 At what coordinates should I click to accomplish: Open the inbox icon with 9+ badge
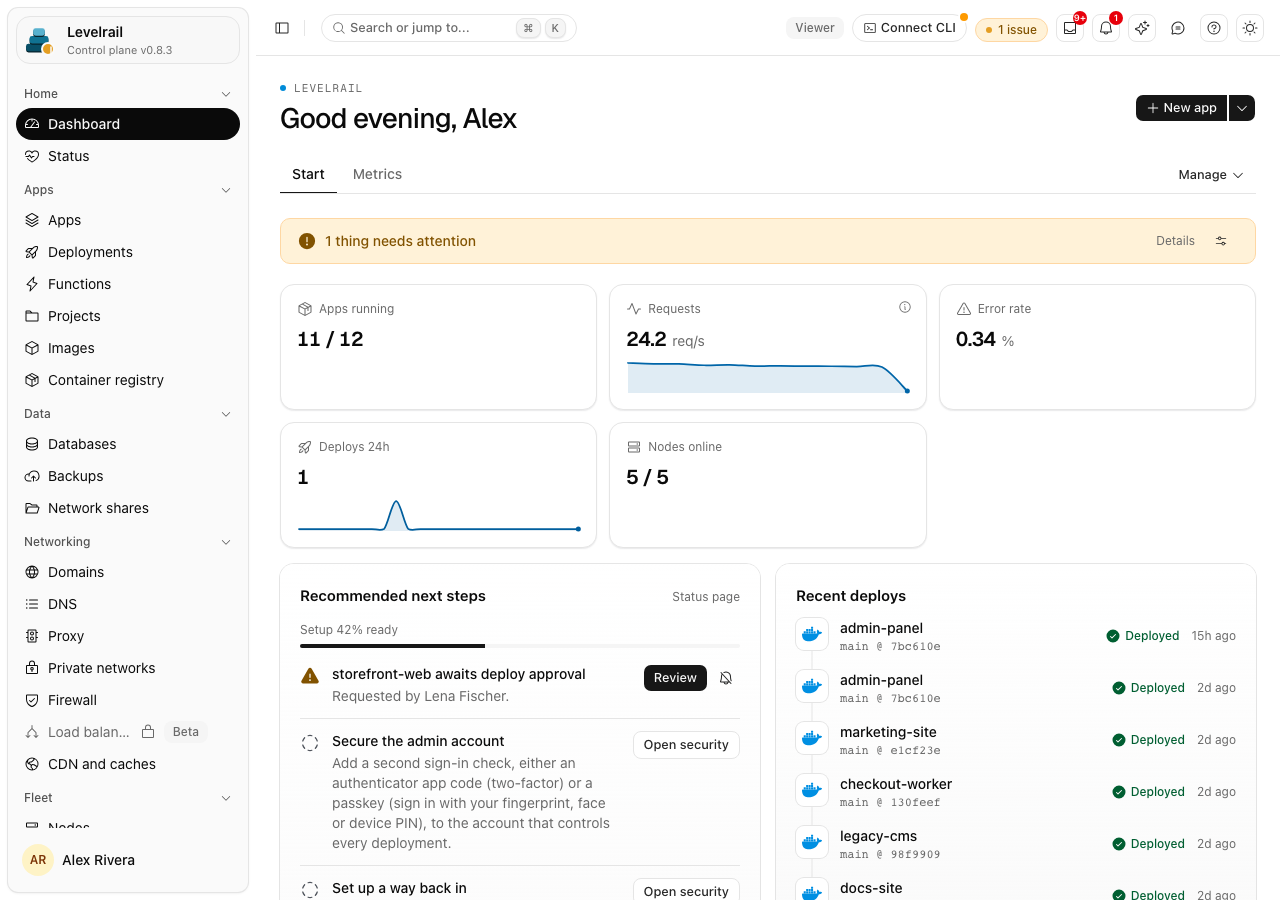point(1070,28)
